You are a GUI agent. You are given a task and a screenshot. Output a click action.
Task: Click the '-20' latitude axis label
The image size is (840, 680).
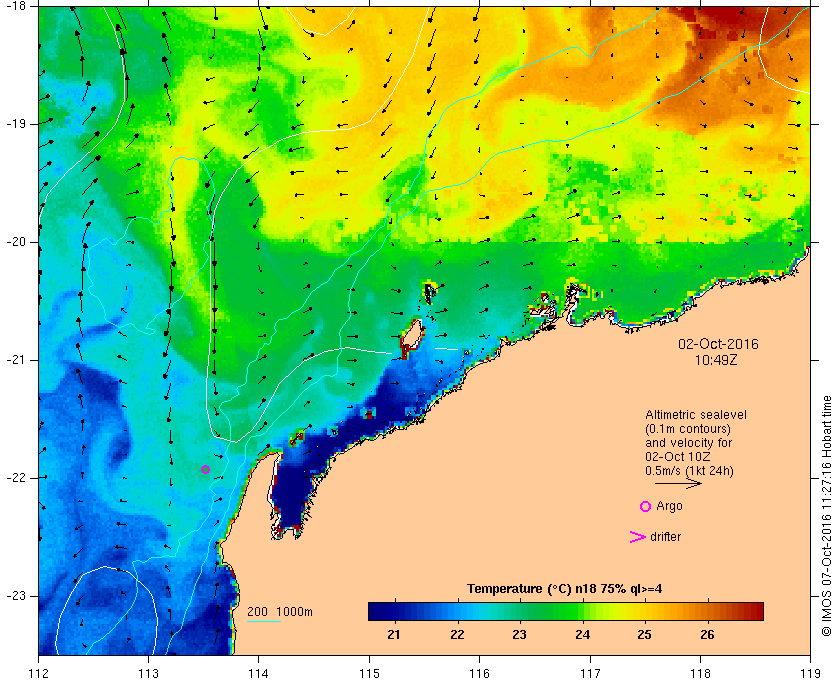(x=15, y=242)
